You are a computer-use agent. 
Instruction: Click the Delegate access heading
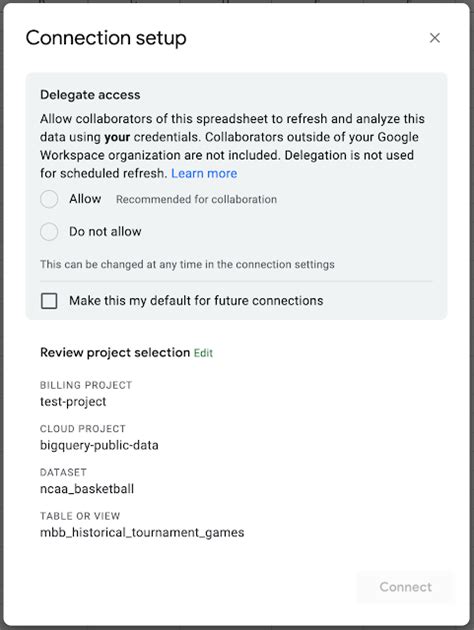pos(90,95)
